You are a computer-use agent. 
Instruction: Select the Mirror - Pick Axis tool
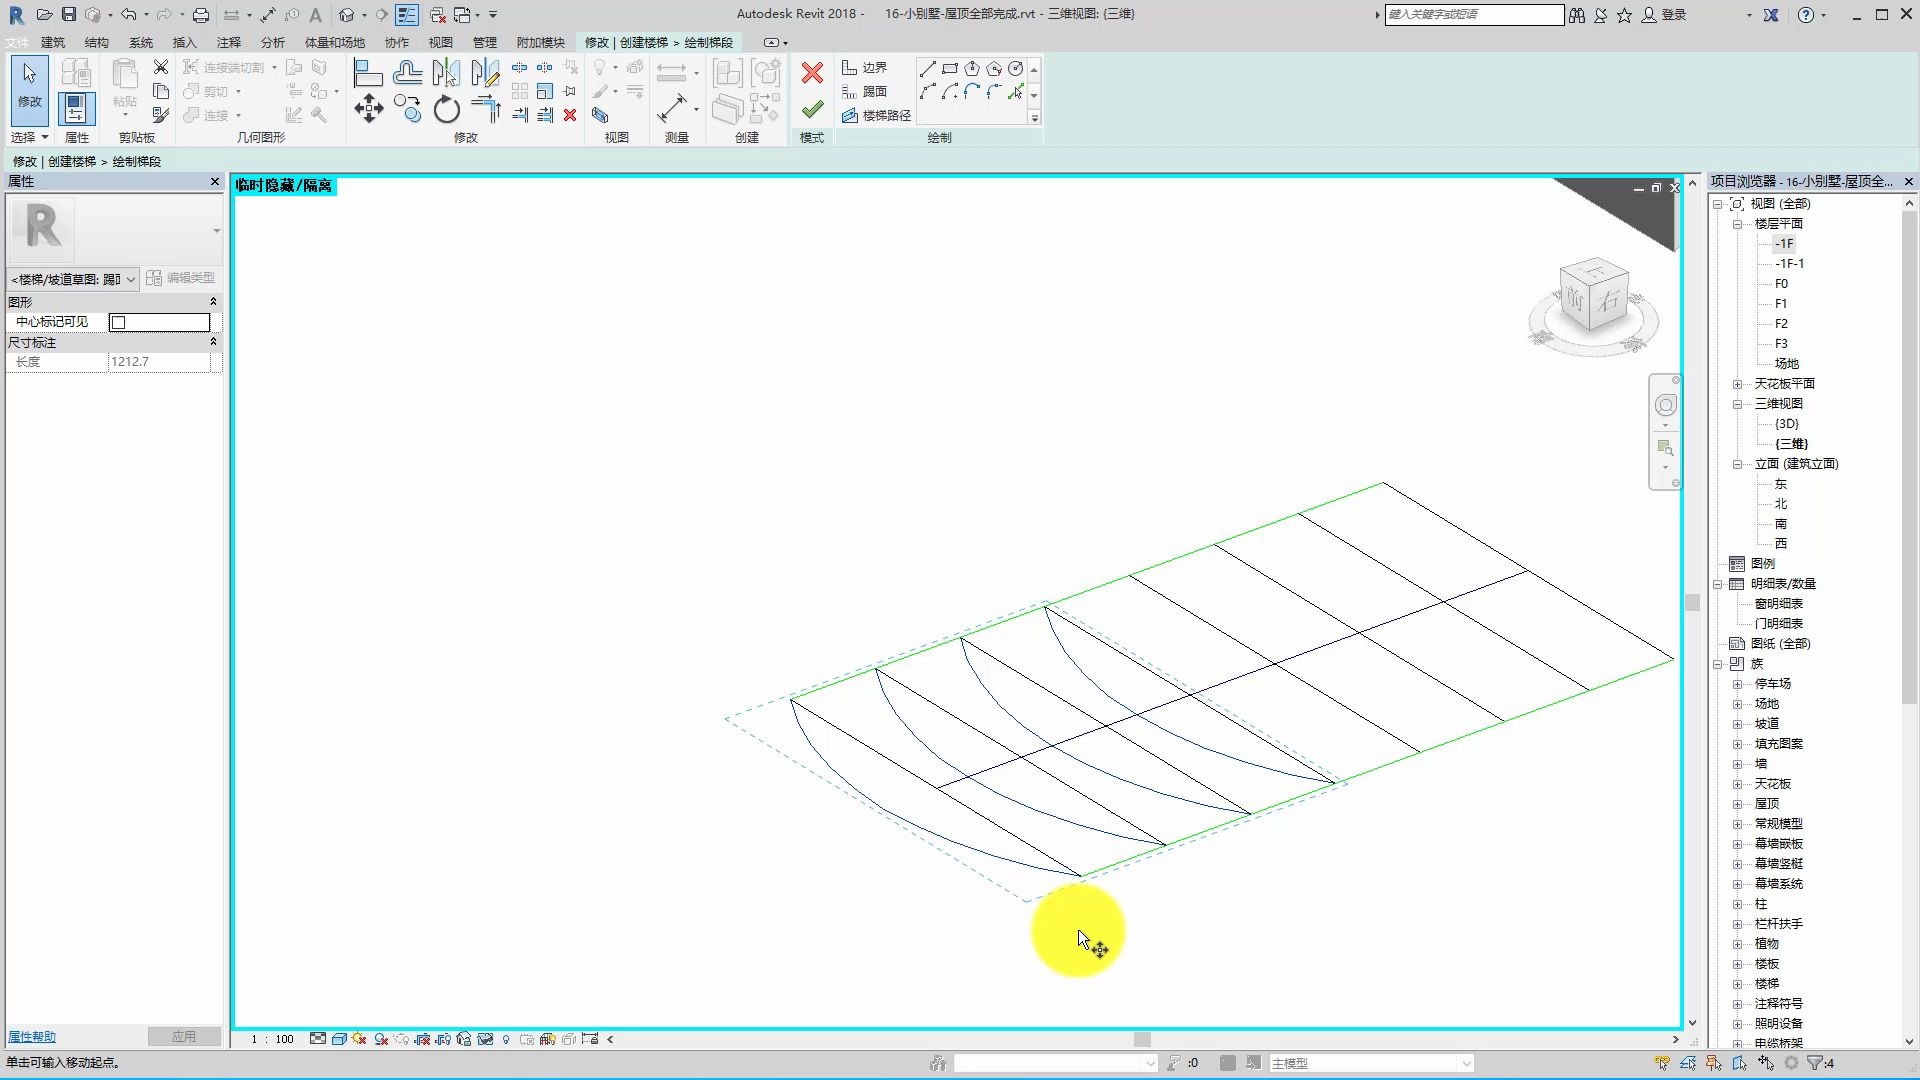446,72
